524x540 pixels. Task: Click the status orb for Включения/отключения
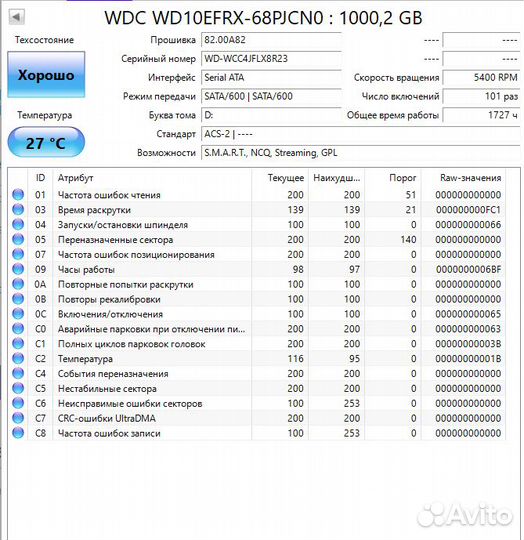pos(18,314)
